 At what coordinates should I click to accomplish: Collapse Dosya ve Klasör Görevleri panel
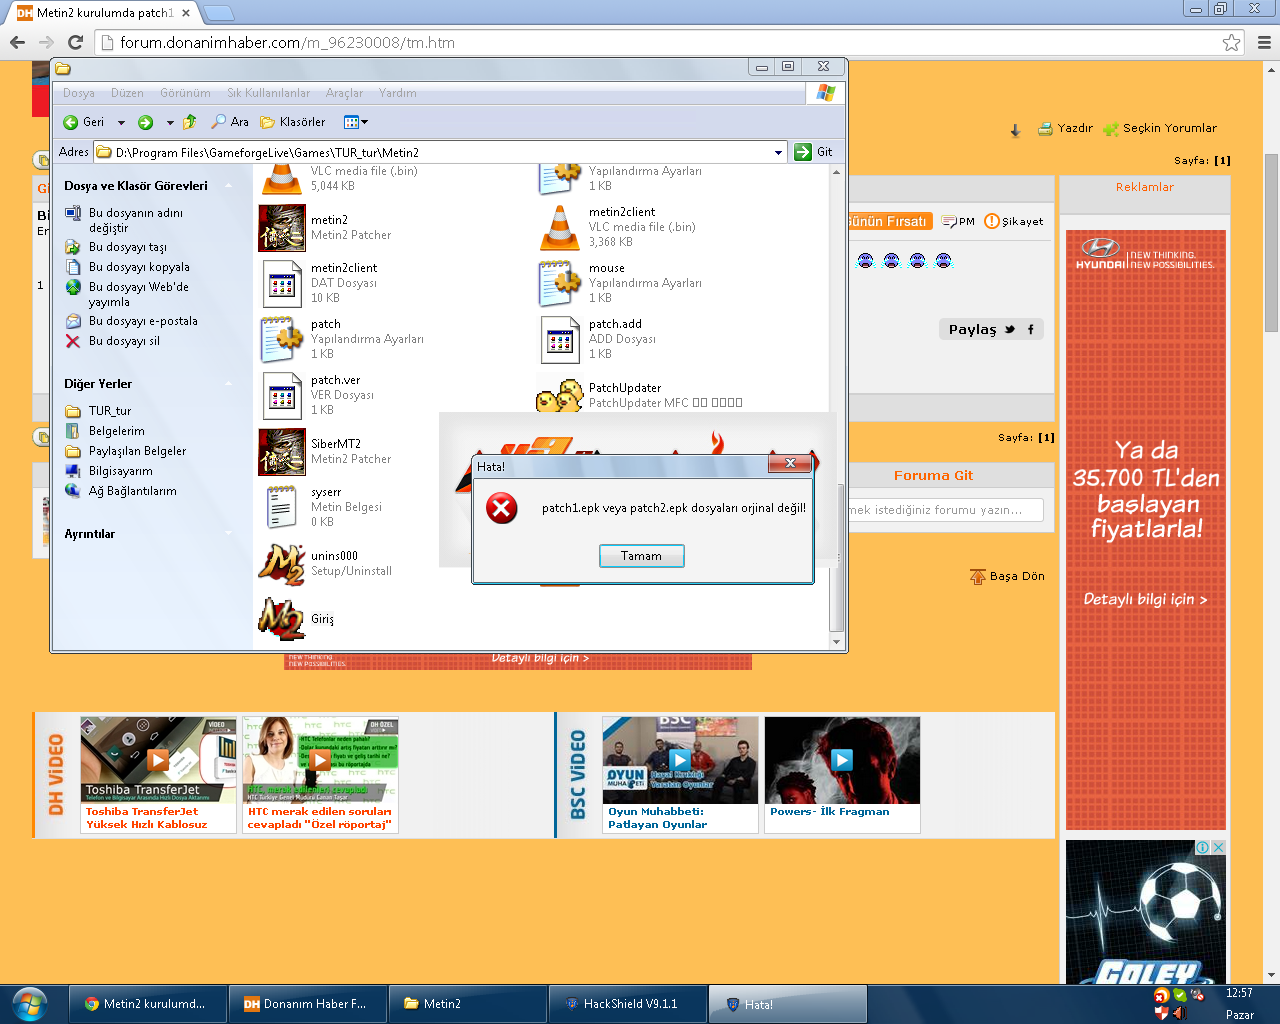click(x=229, y=186)
